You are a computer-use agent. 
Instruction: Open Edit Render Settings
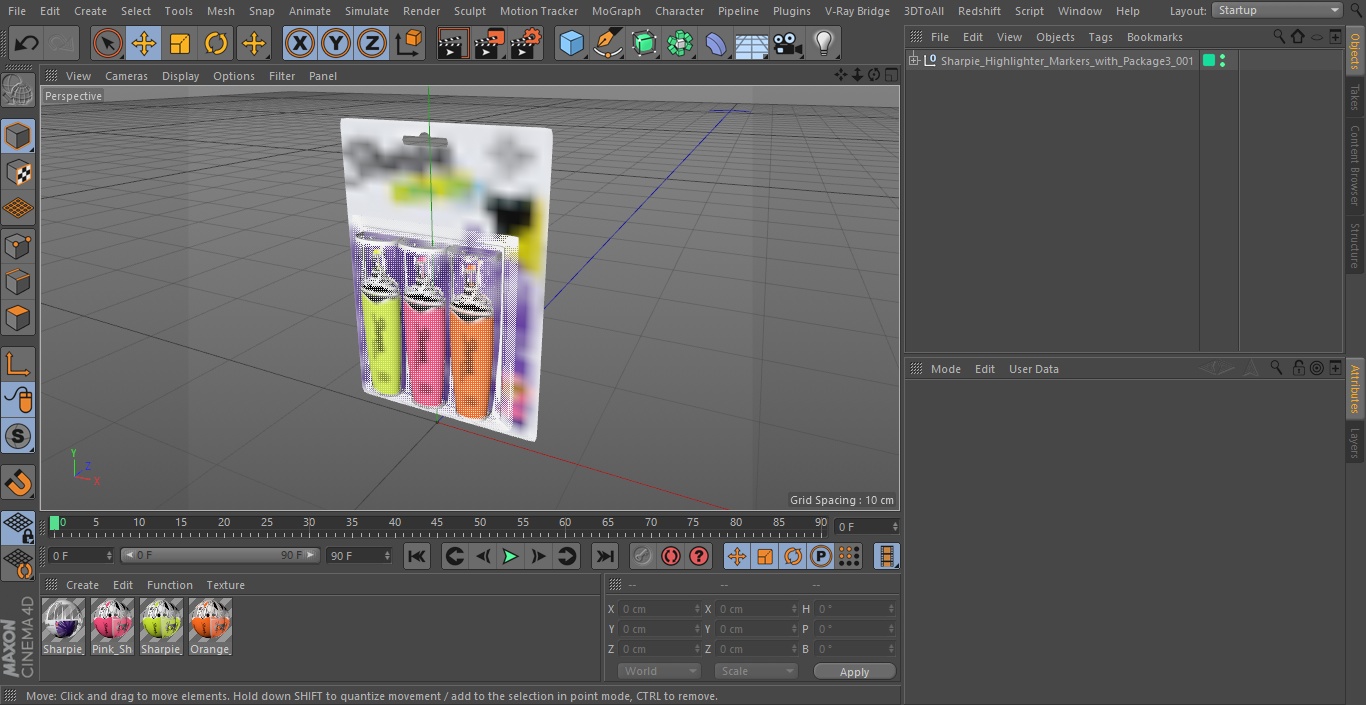[x=526, y=43]
